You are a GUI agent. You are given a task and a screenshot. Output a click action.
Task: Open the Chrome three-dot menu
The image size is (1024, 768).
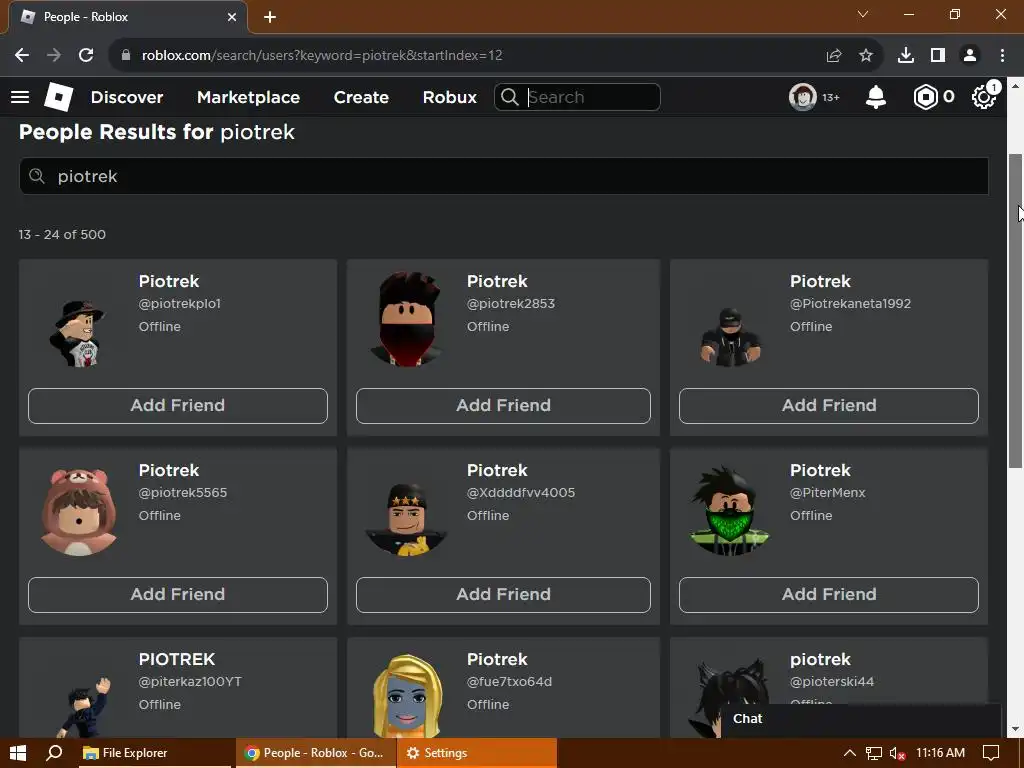click(1002, 56)
